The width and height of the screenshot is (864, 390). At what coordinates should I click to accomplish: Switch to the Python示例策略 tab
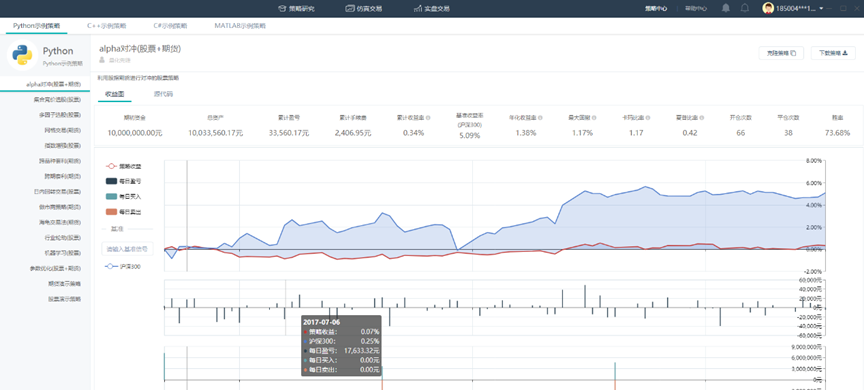coord(36,26)
